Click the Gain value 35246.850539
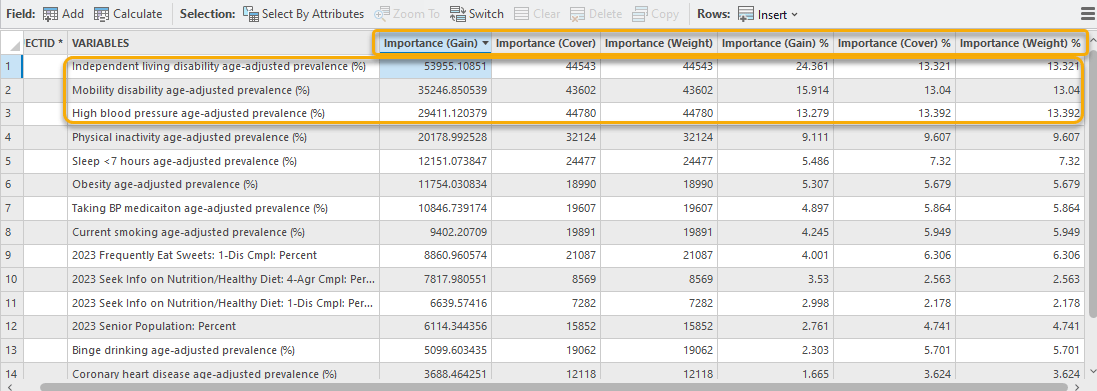 (x=435, y=90)
